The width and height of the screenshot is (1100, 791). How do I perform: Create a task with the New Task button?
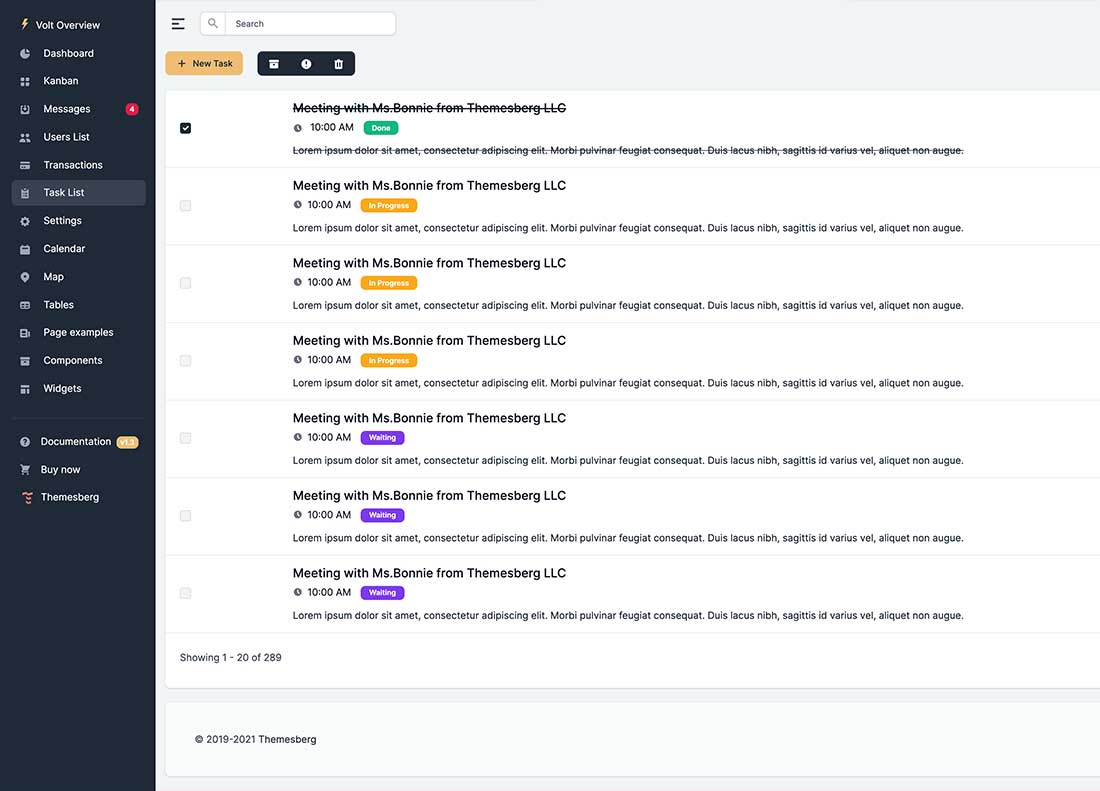click(x=204, y=62)
